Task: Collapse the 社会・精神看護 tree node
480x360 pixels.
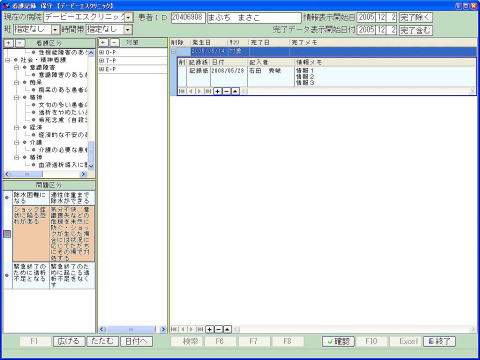Action: pyautogui.click(x=8, y=60)
